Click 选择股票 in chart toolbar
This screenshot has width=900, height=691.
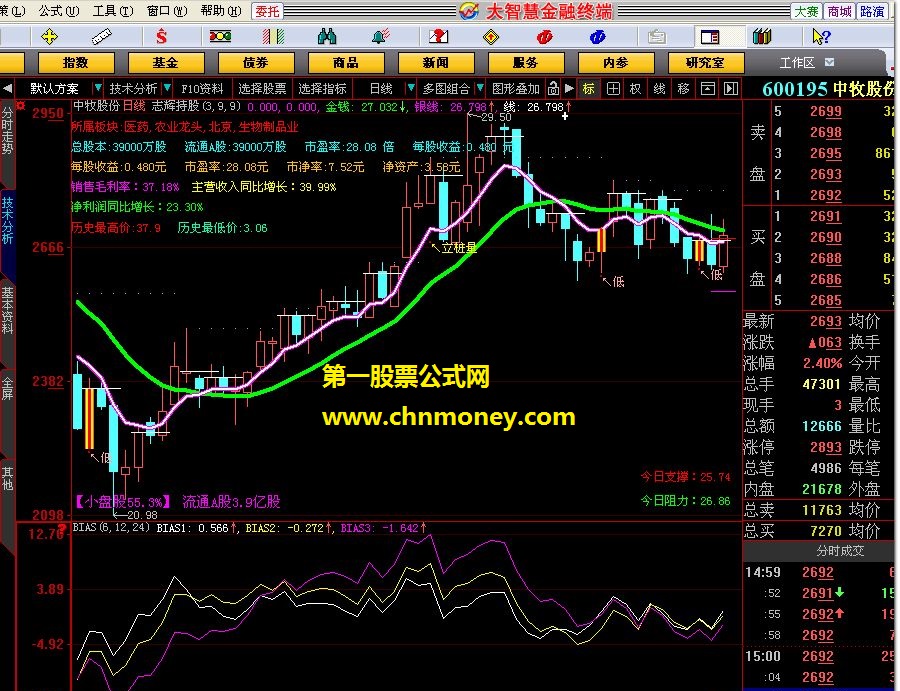(262, 88)
